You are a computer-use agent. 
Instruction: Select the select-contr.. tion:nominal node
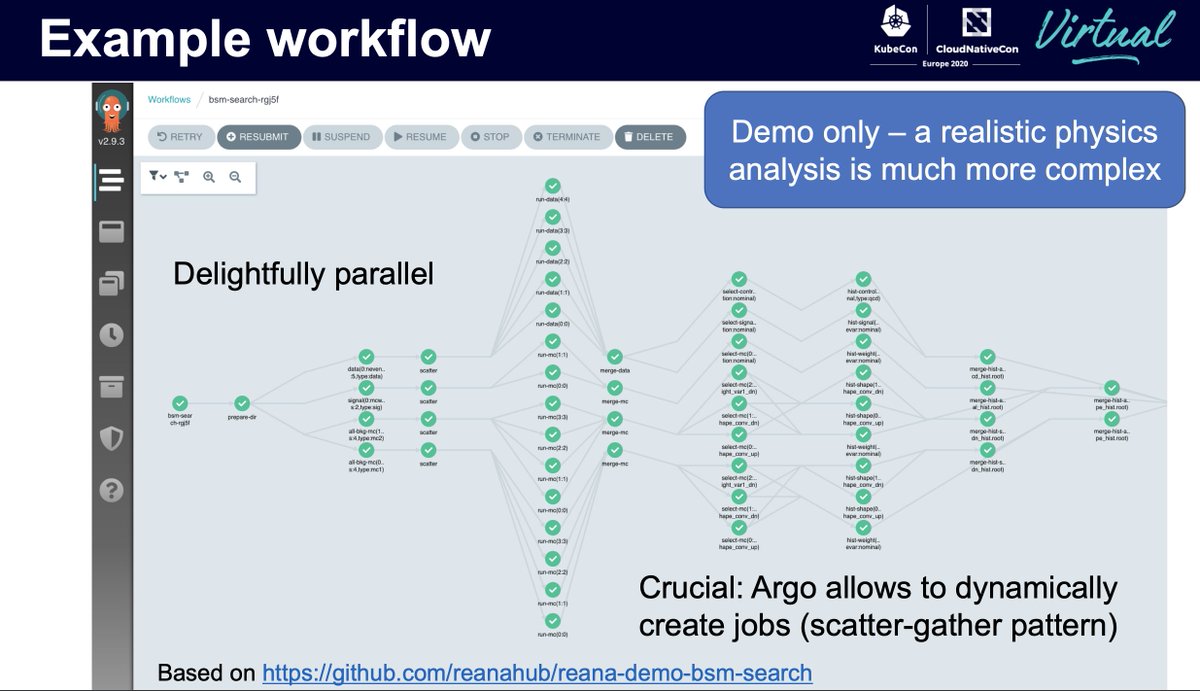(x=739, y=279)
